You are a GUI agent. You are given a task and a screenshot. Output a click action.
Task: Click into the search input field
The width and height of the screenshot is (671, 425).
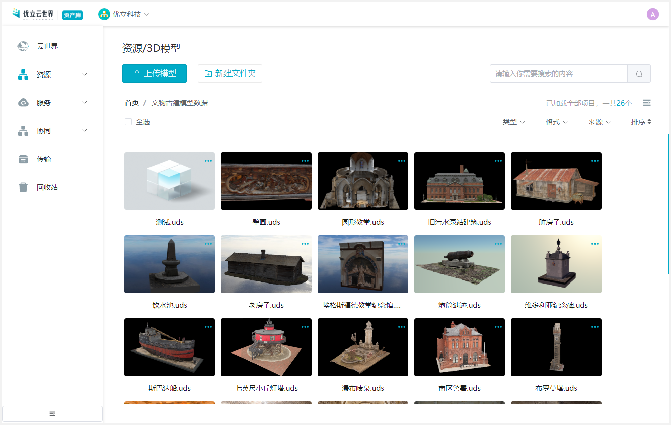(x=559, y=74)
